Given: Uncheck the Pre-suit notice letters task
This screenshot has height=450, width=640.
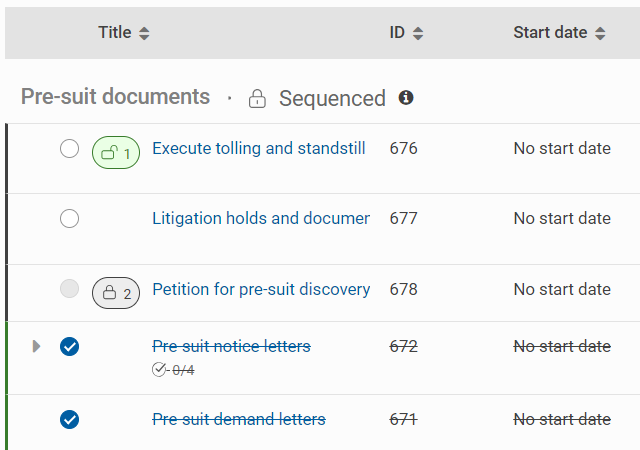Looking at the screenshot, I should 69,347.
